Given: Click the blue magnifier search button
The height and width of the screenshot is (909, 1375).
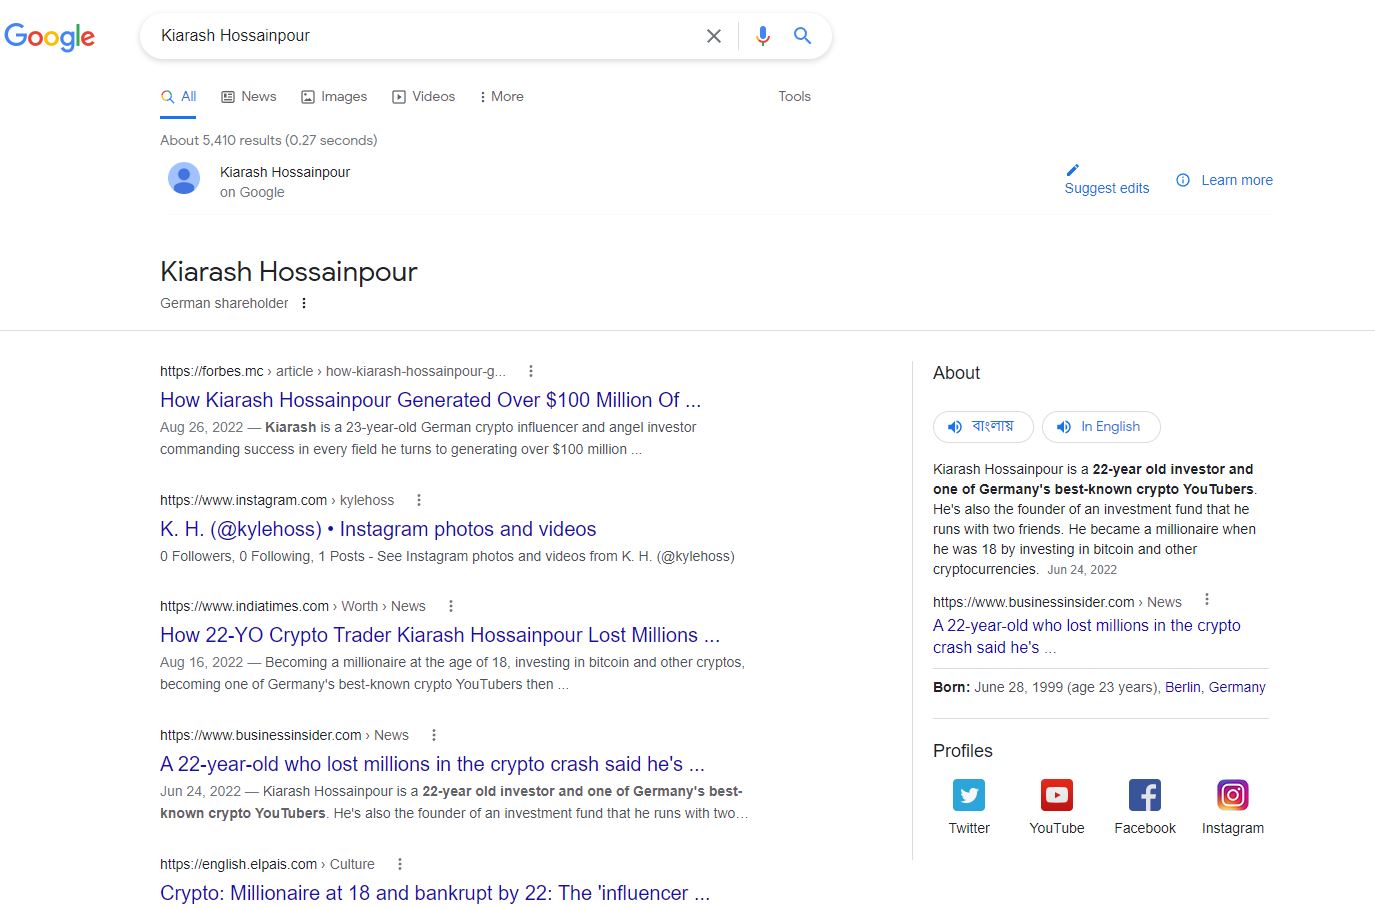Looking at the screenshot, I should (802, 36).
